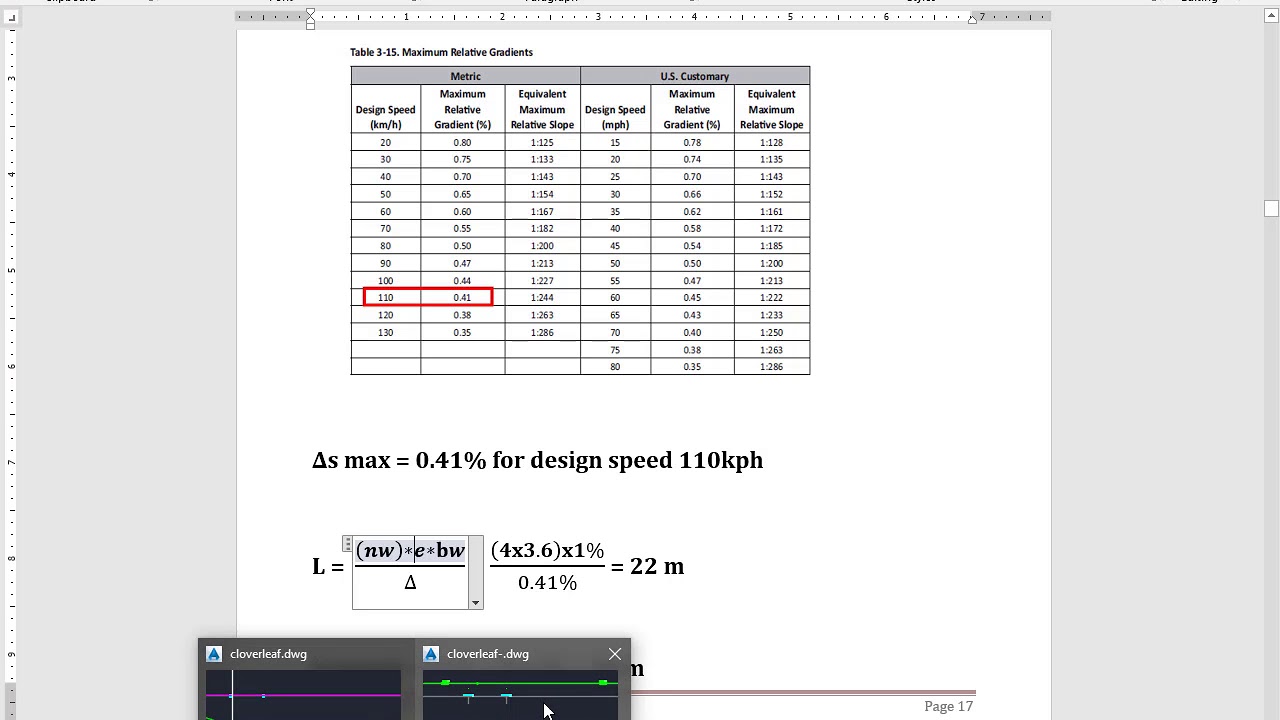
Task: Click the ruler tab selector box
Action: click(x=11, y=17)
